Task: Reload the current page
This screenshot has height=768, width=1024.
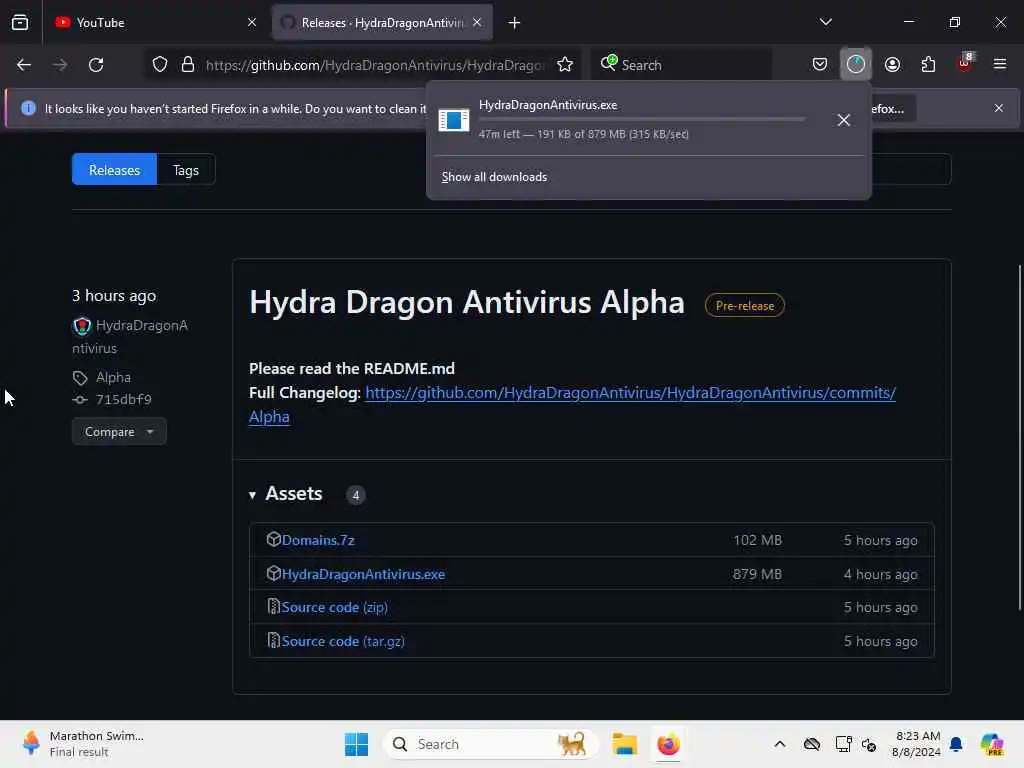Action: click(97, 65)
